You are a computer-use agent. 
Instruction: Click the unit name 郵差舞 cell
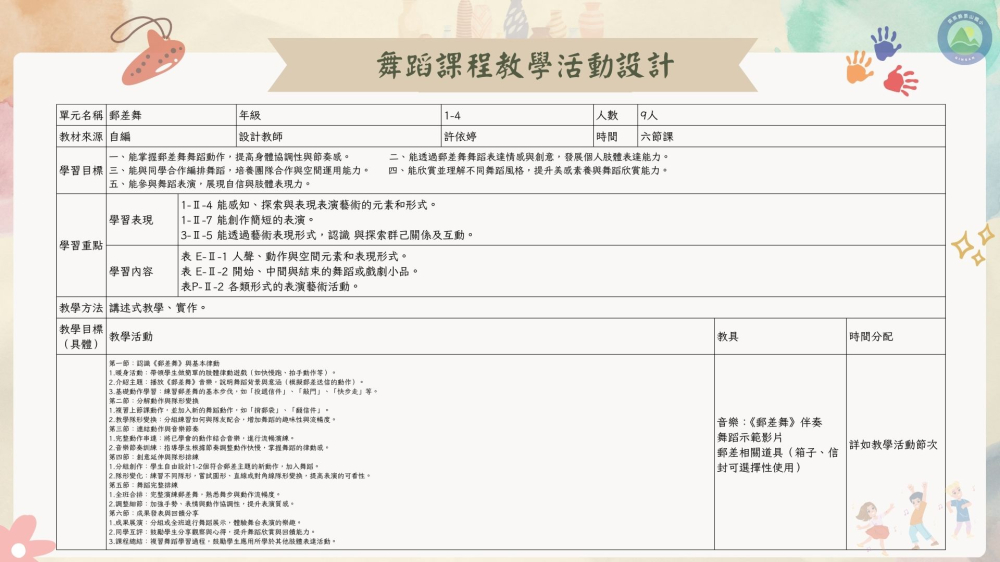(172, 115)
